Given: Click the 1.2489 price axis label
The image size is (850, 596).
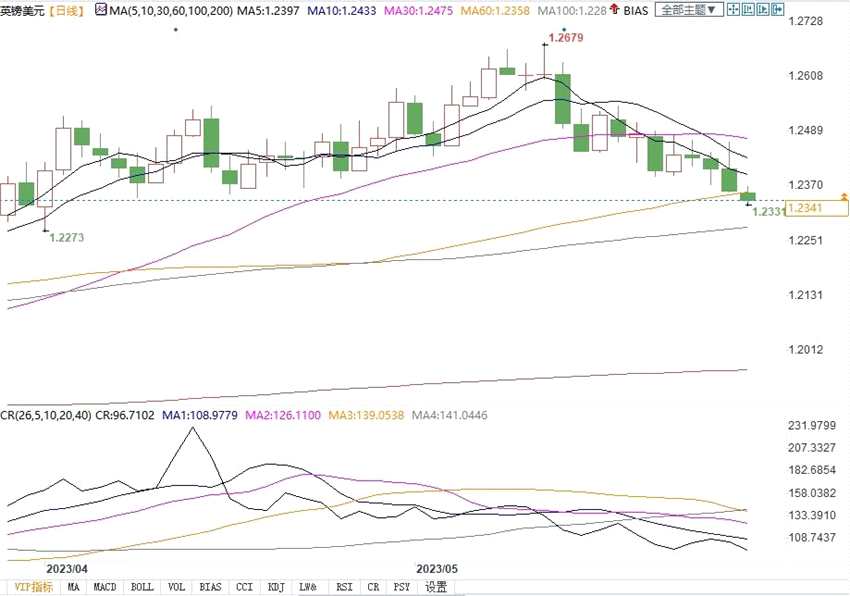Looking at the screenshot, I should [x=805, y=130].
